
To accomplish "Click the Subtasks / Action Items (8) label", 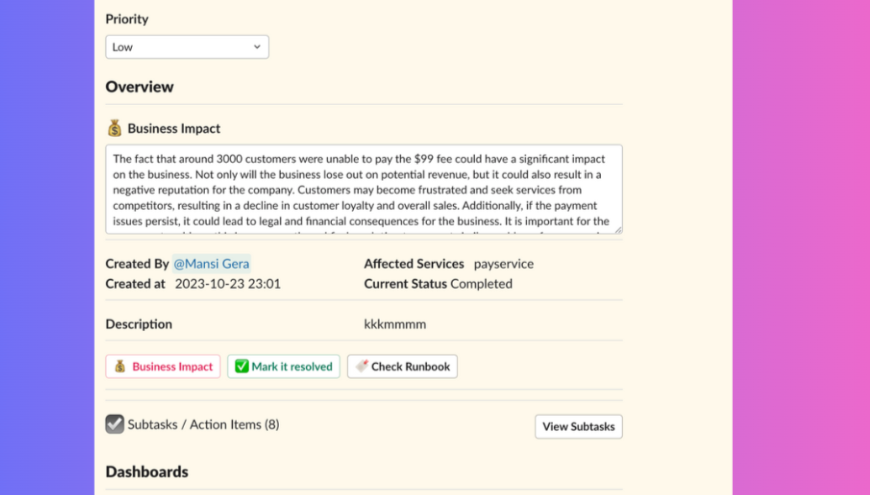I will [x=203, y=424].
